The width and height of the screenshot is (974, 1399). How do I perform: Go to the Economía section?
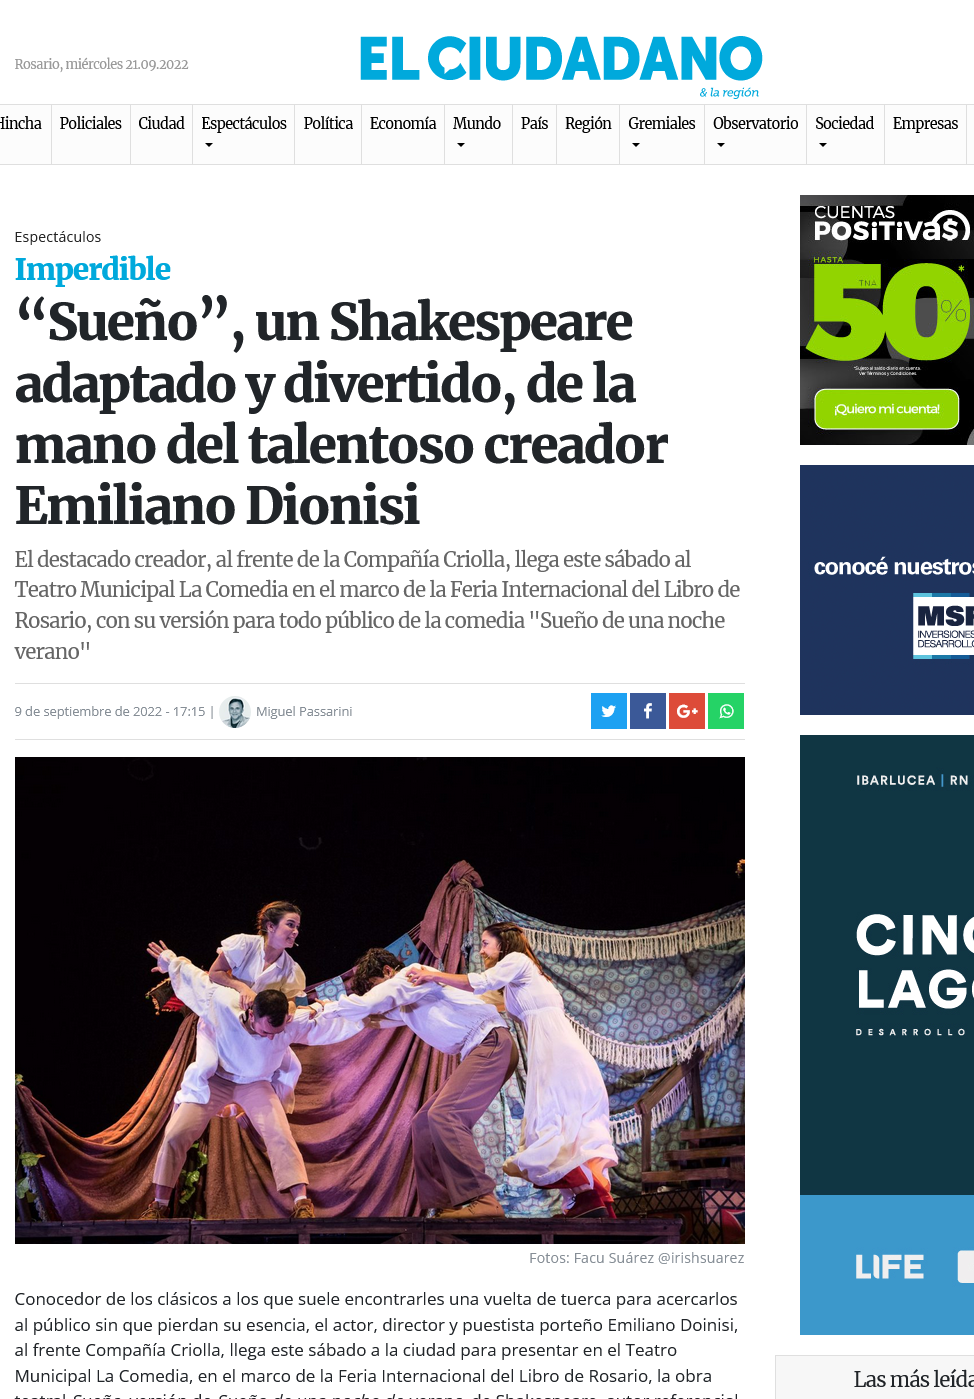pyautogui.click(x=403, y=123)
